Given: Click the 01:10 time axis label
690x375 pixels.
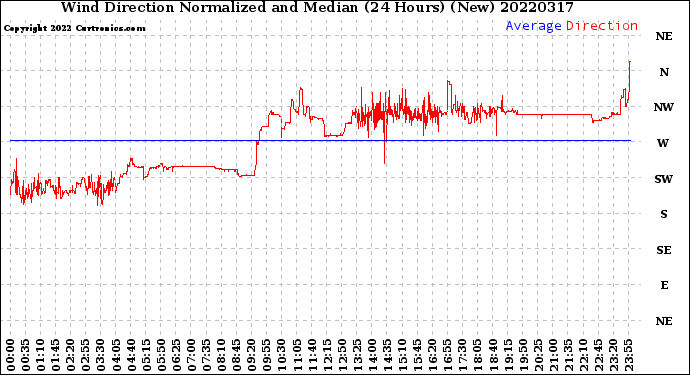Looking at the screenshot, I should 40,355.
